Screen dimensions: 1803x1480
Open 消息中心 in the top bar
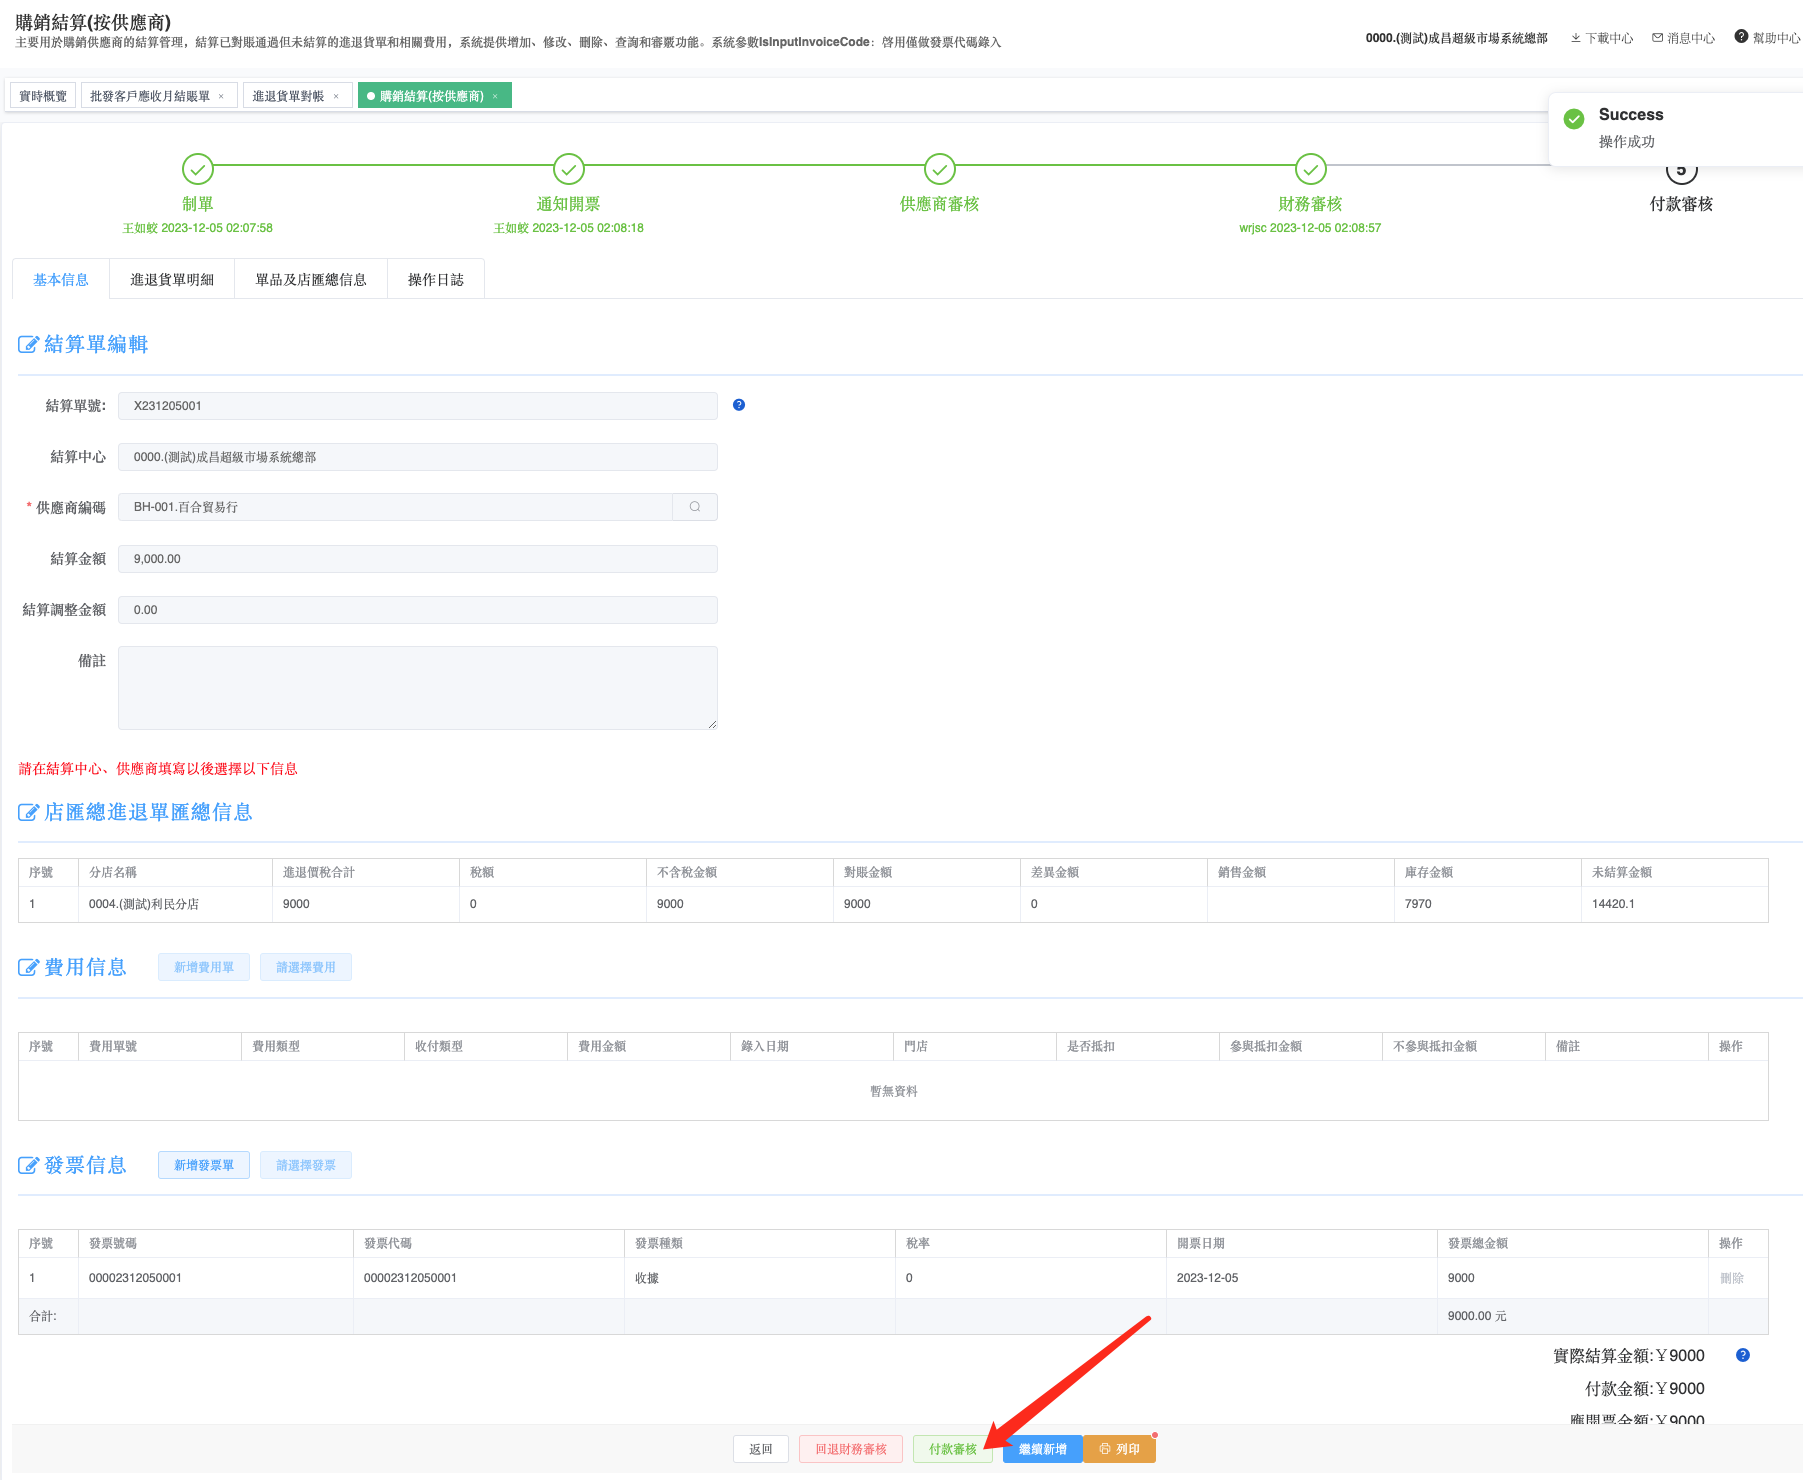click(1683, 38)
